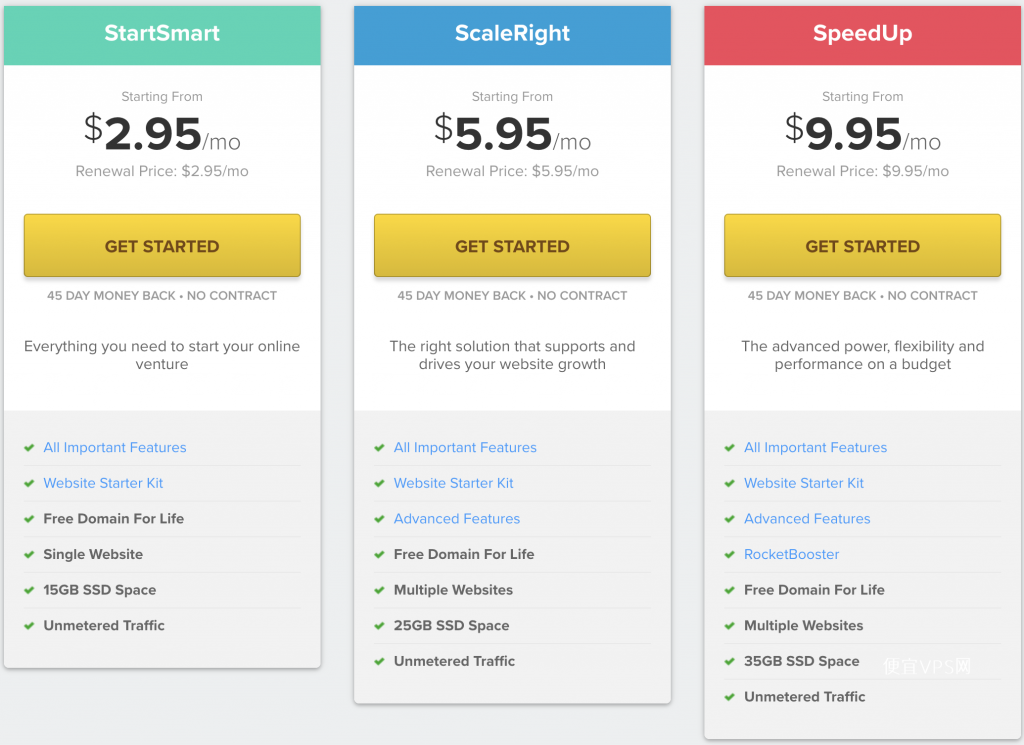Viewport: 1024px width, 745px height.
Task: Click checkmark icon beside Single Website
Action: pyautogui.click(x=29, y=555)
